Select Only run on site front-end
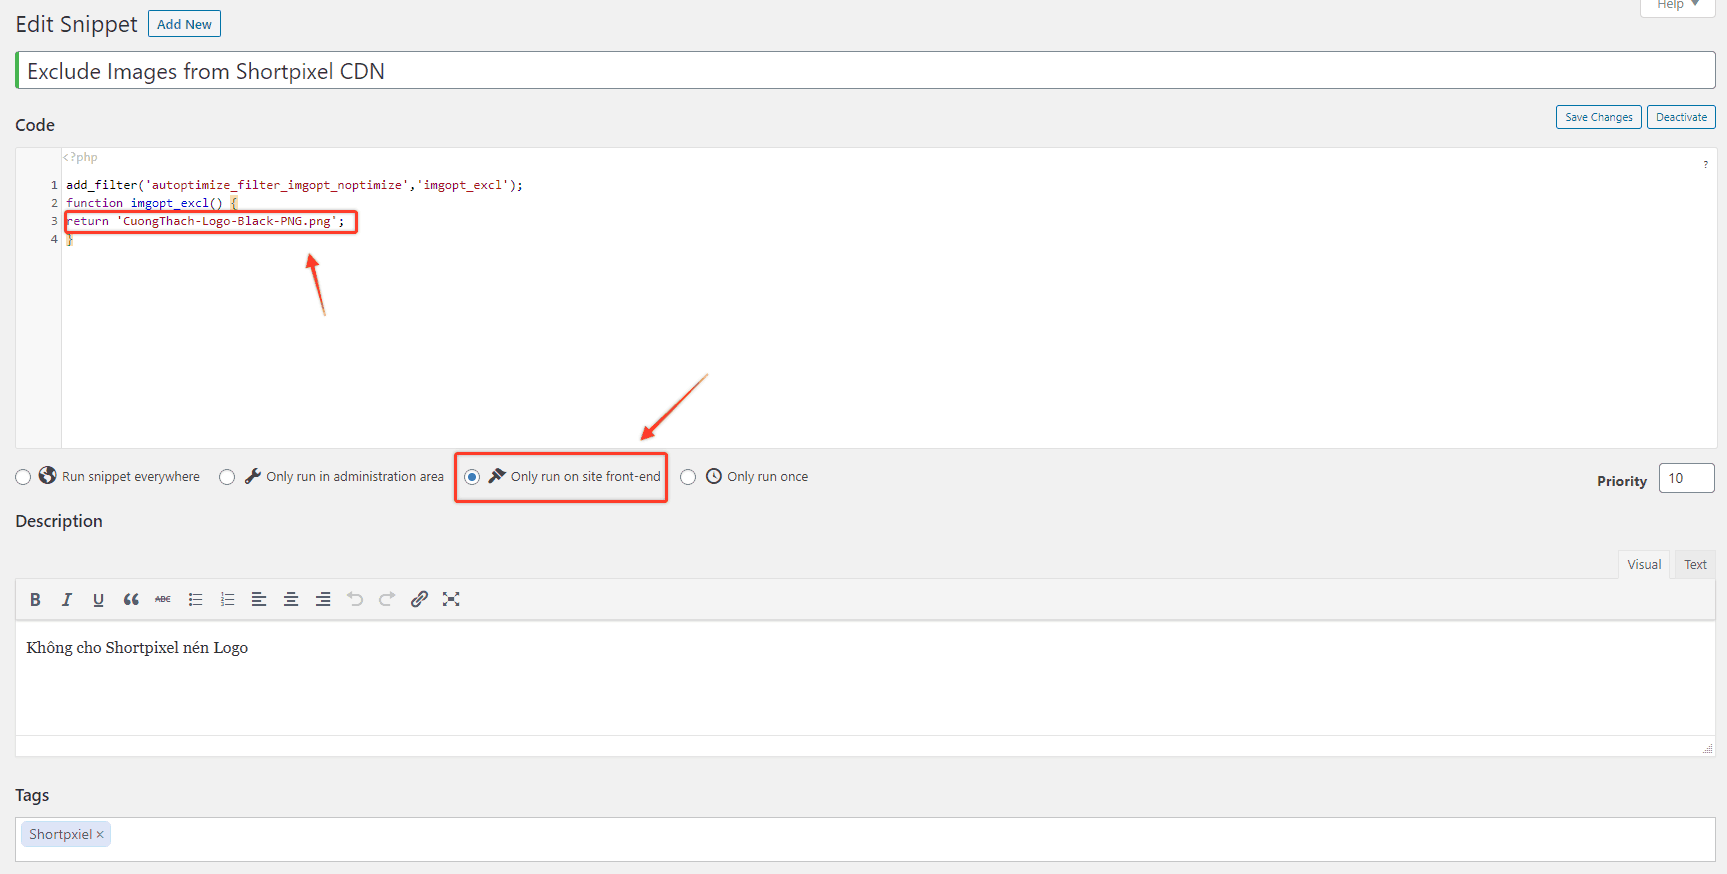This screenshot has width=1727, height=874. pyautogui.click(x=472, y=477)
